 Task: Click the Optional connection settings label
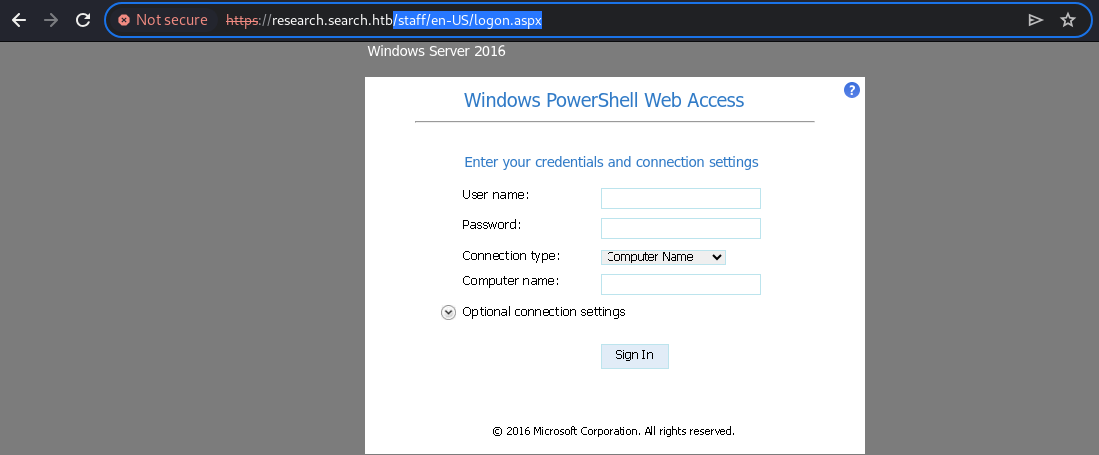click(x=544, y=312)
